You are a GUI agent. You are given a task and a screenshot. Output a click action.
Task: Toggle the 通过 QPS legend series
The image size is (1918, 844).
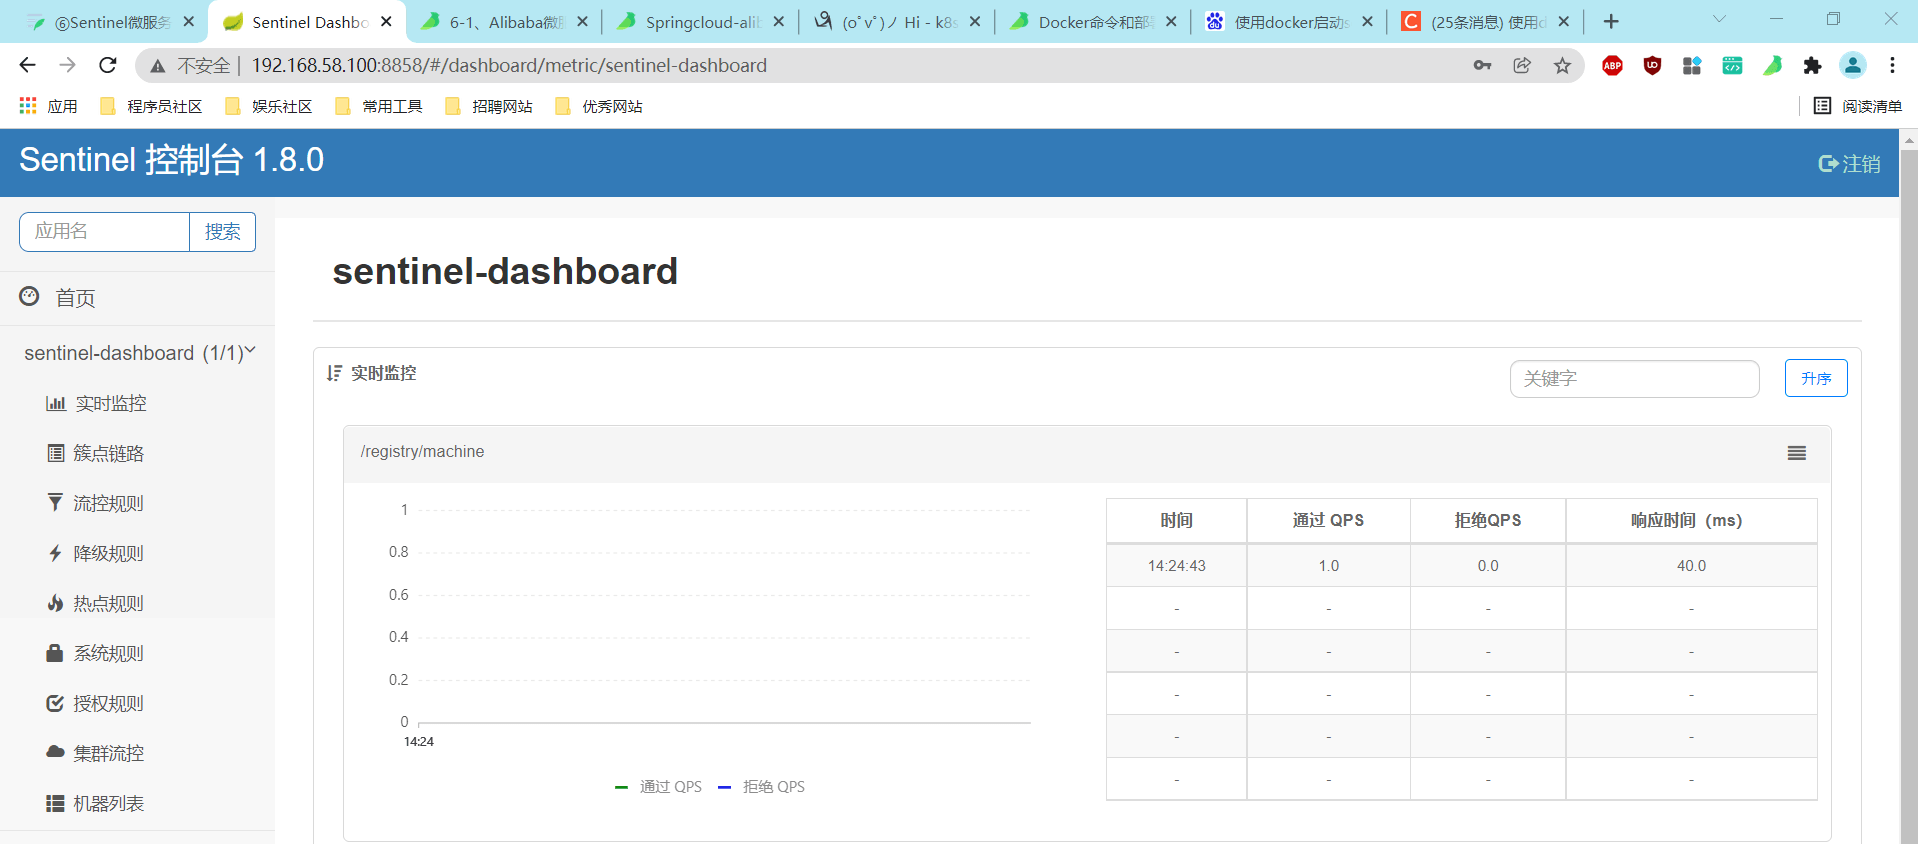pyautogui.click(x=659, y=787)
